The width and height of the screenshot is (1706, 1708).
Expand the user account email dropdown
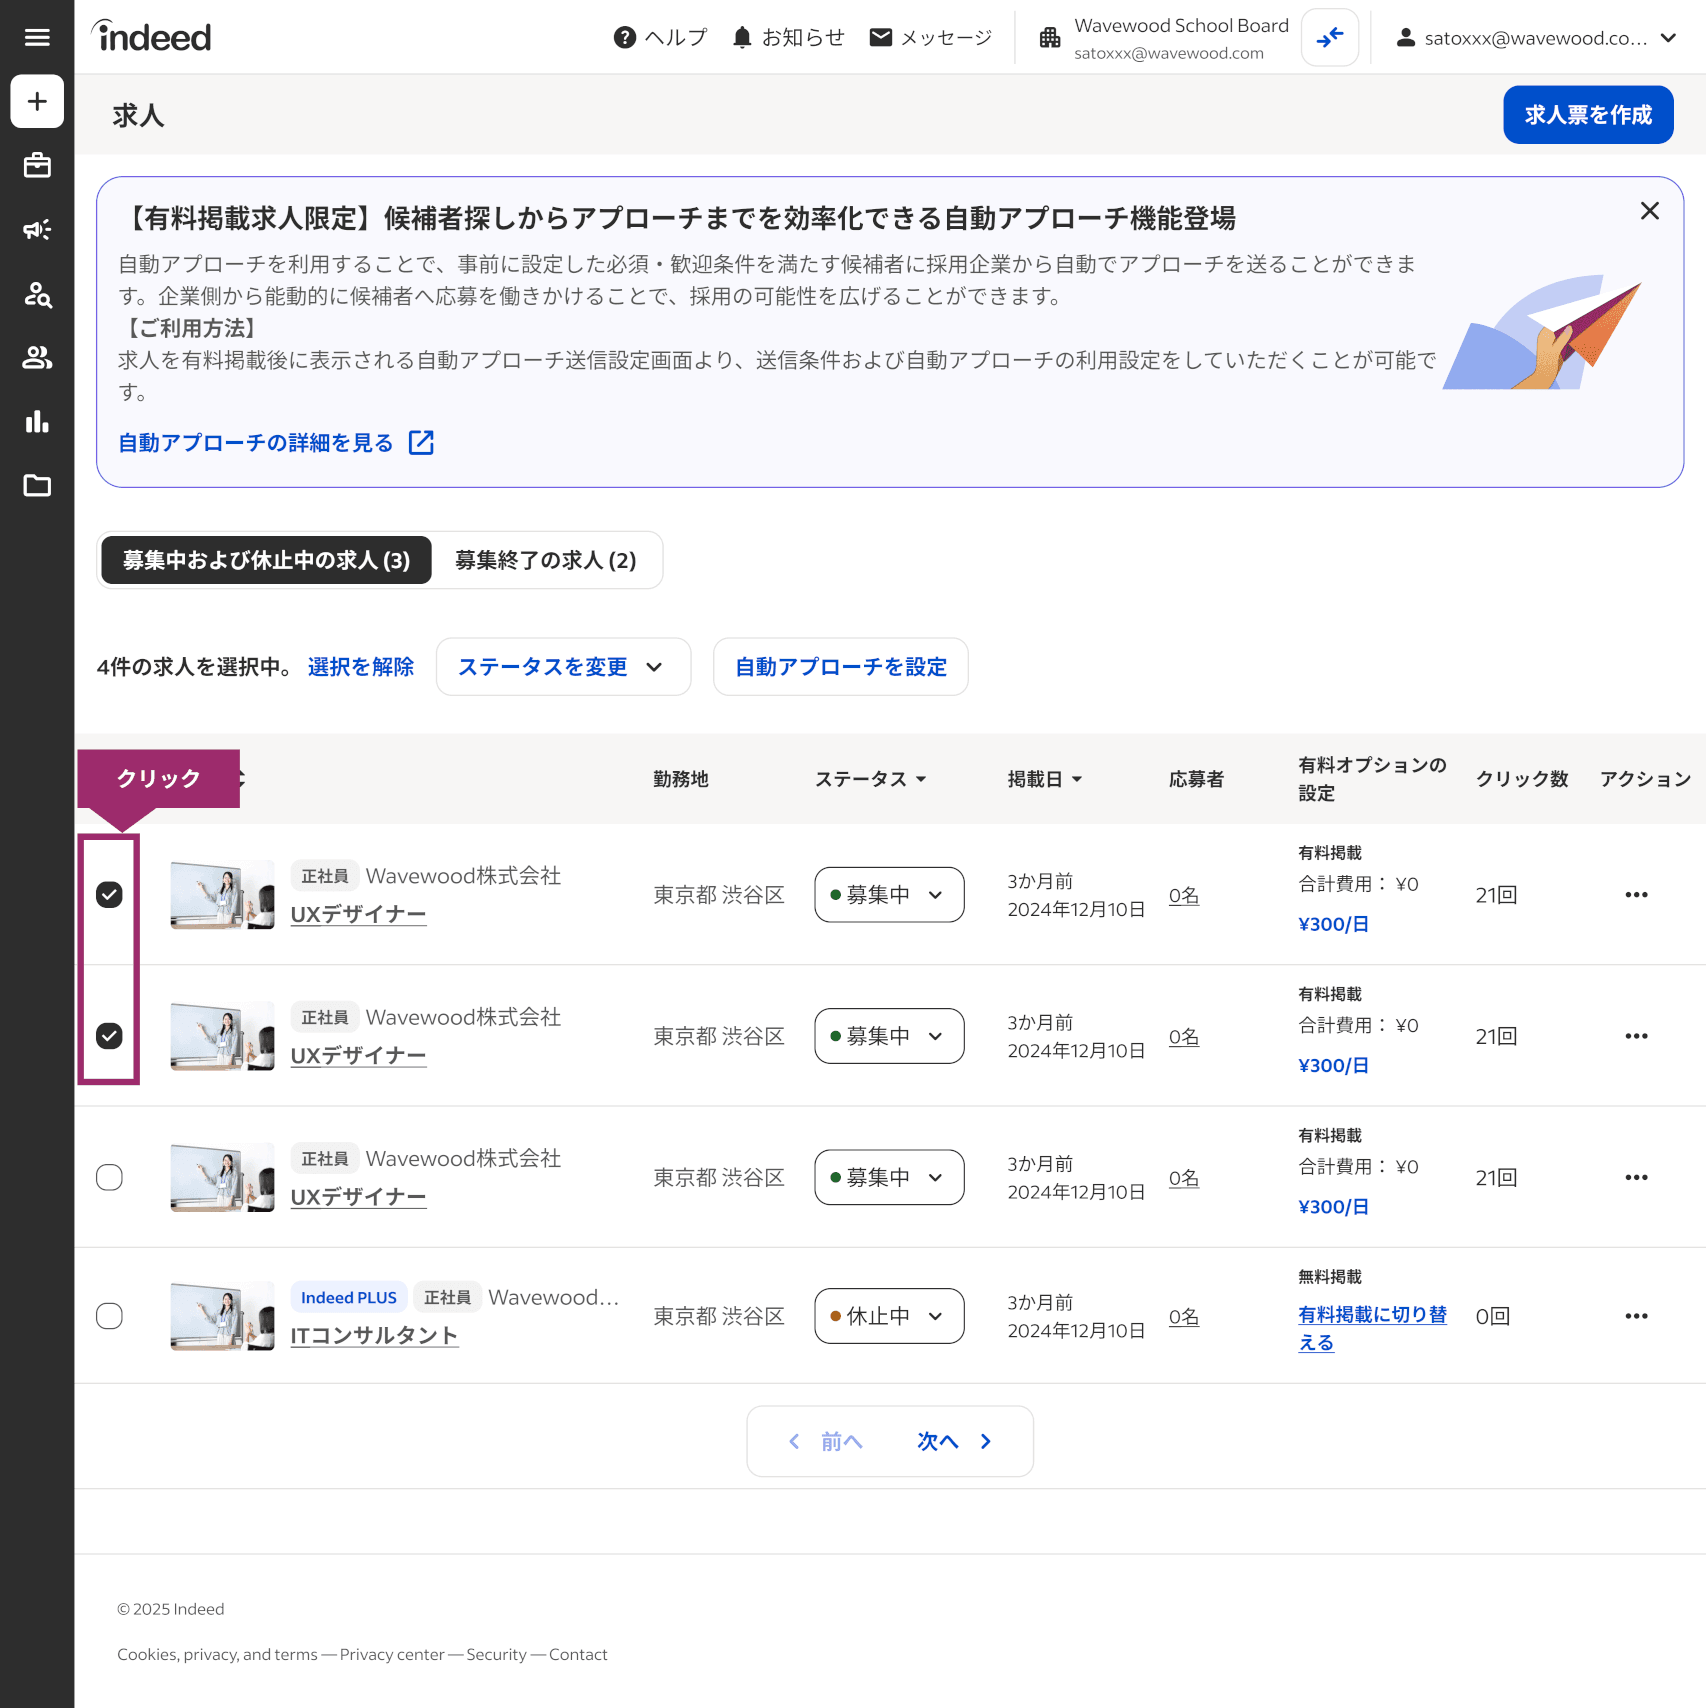[x=1536, y=38]
